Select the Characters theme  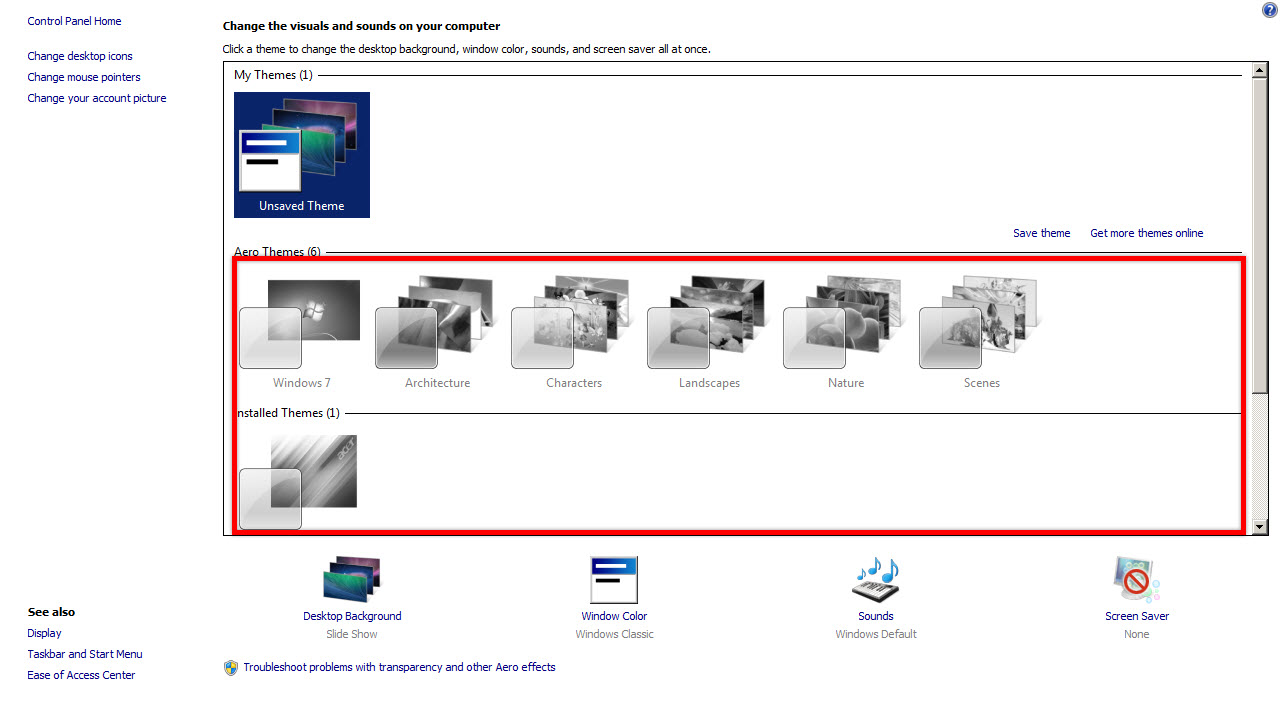coord(573,335)
